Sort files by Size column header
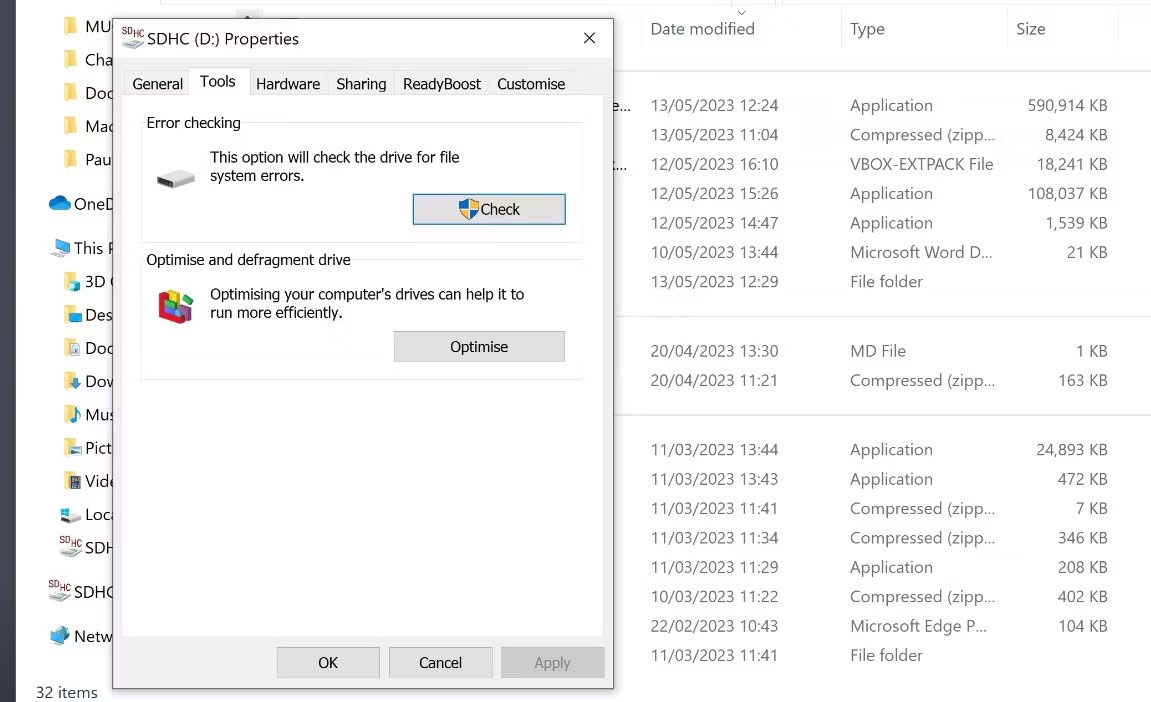Screen dimensions: 1151x702 pos(1030,29)
